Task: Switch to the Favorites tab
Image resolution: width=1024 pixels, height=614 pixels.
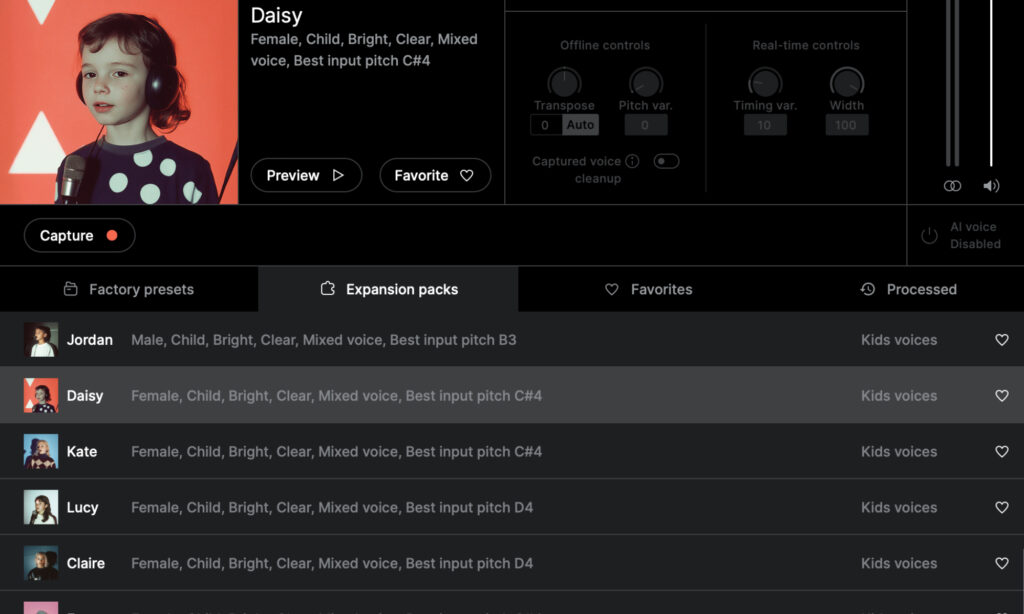Action: tap(648, 290)
